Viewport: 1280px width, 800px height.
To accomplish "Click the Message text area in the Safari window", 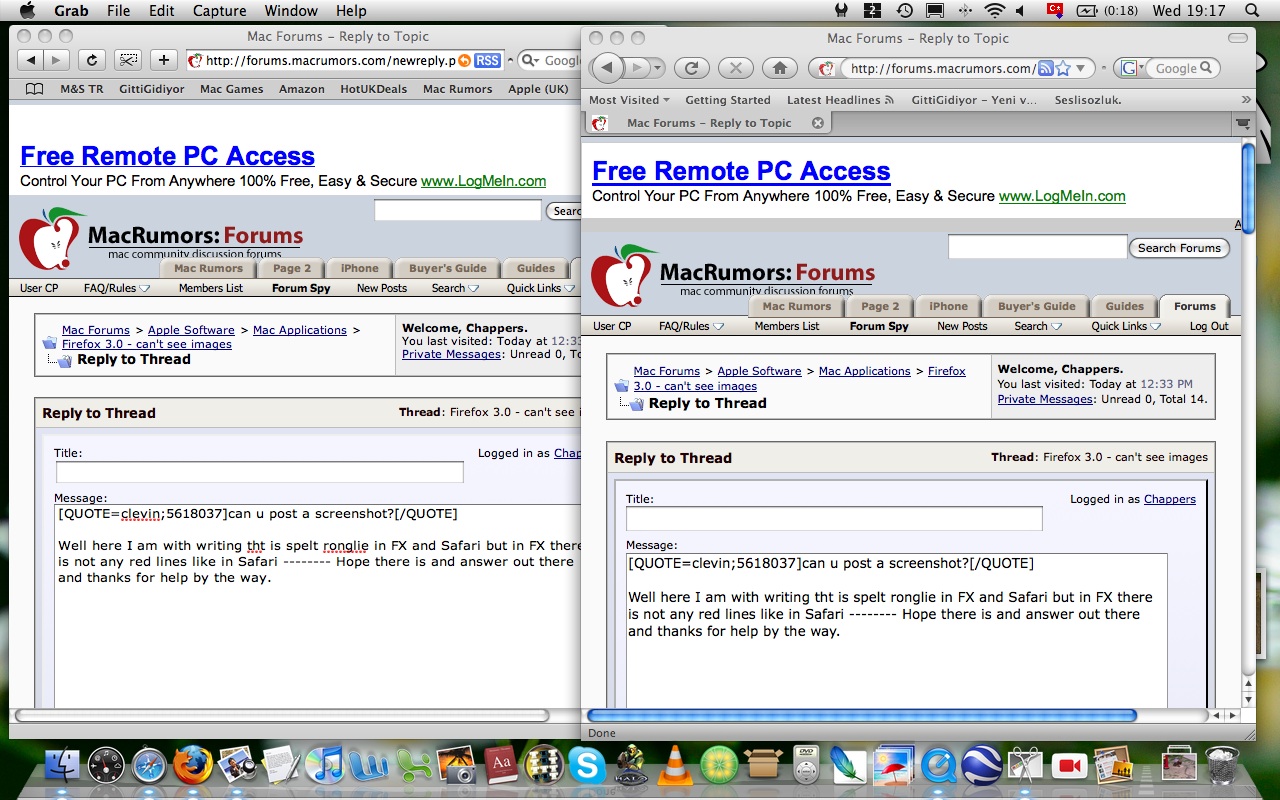I will [319, 605].
